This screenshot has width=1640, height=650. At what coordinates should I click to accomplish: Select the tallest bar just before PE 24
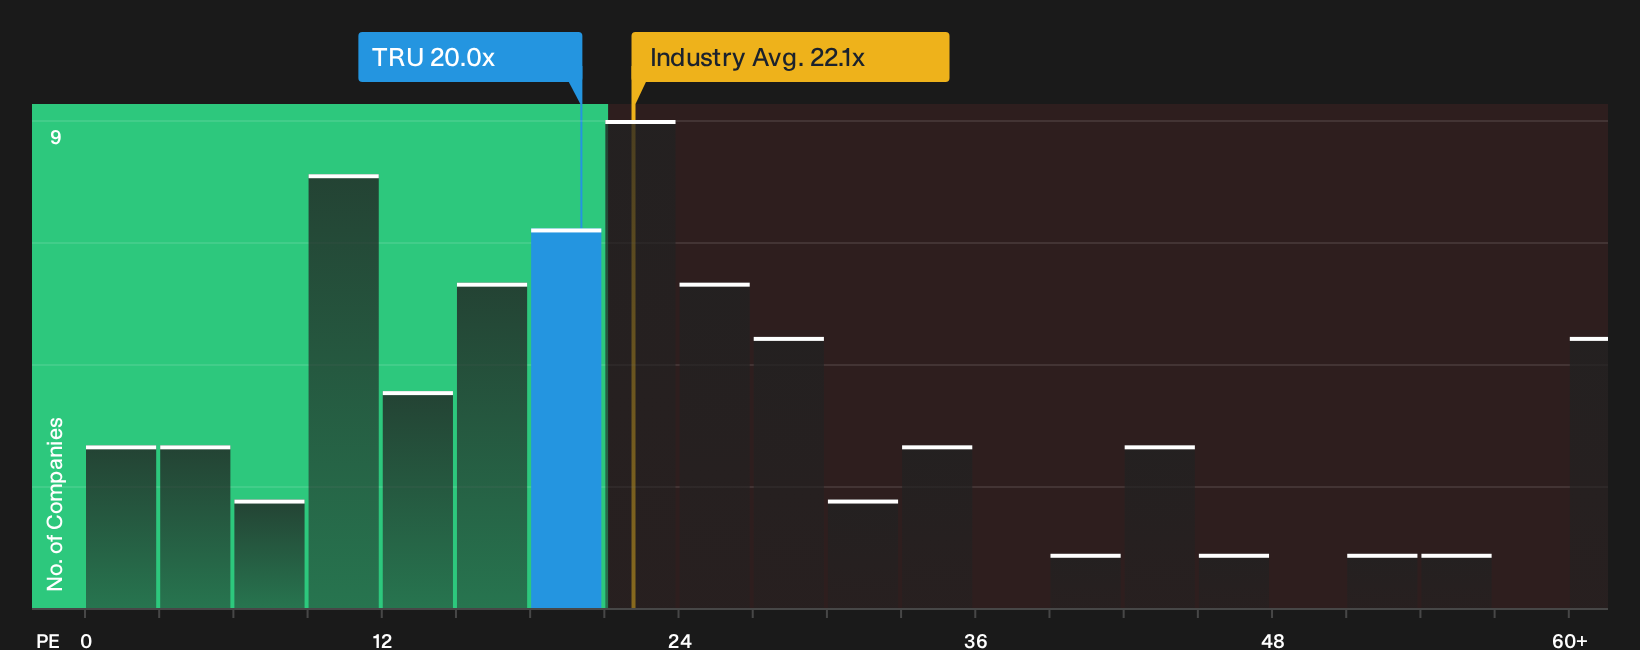tap(640, 364)
